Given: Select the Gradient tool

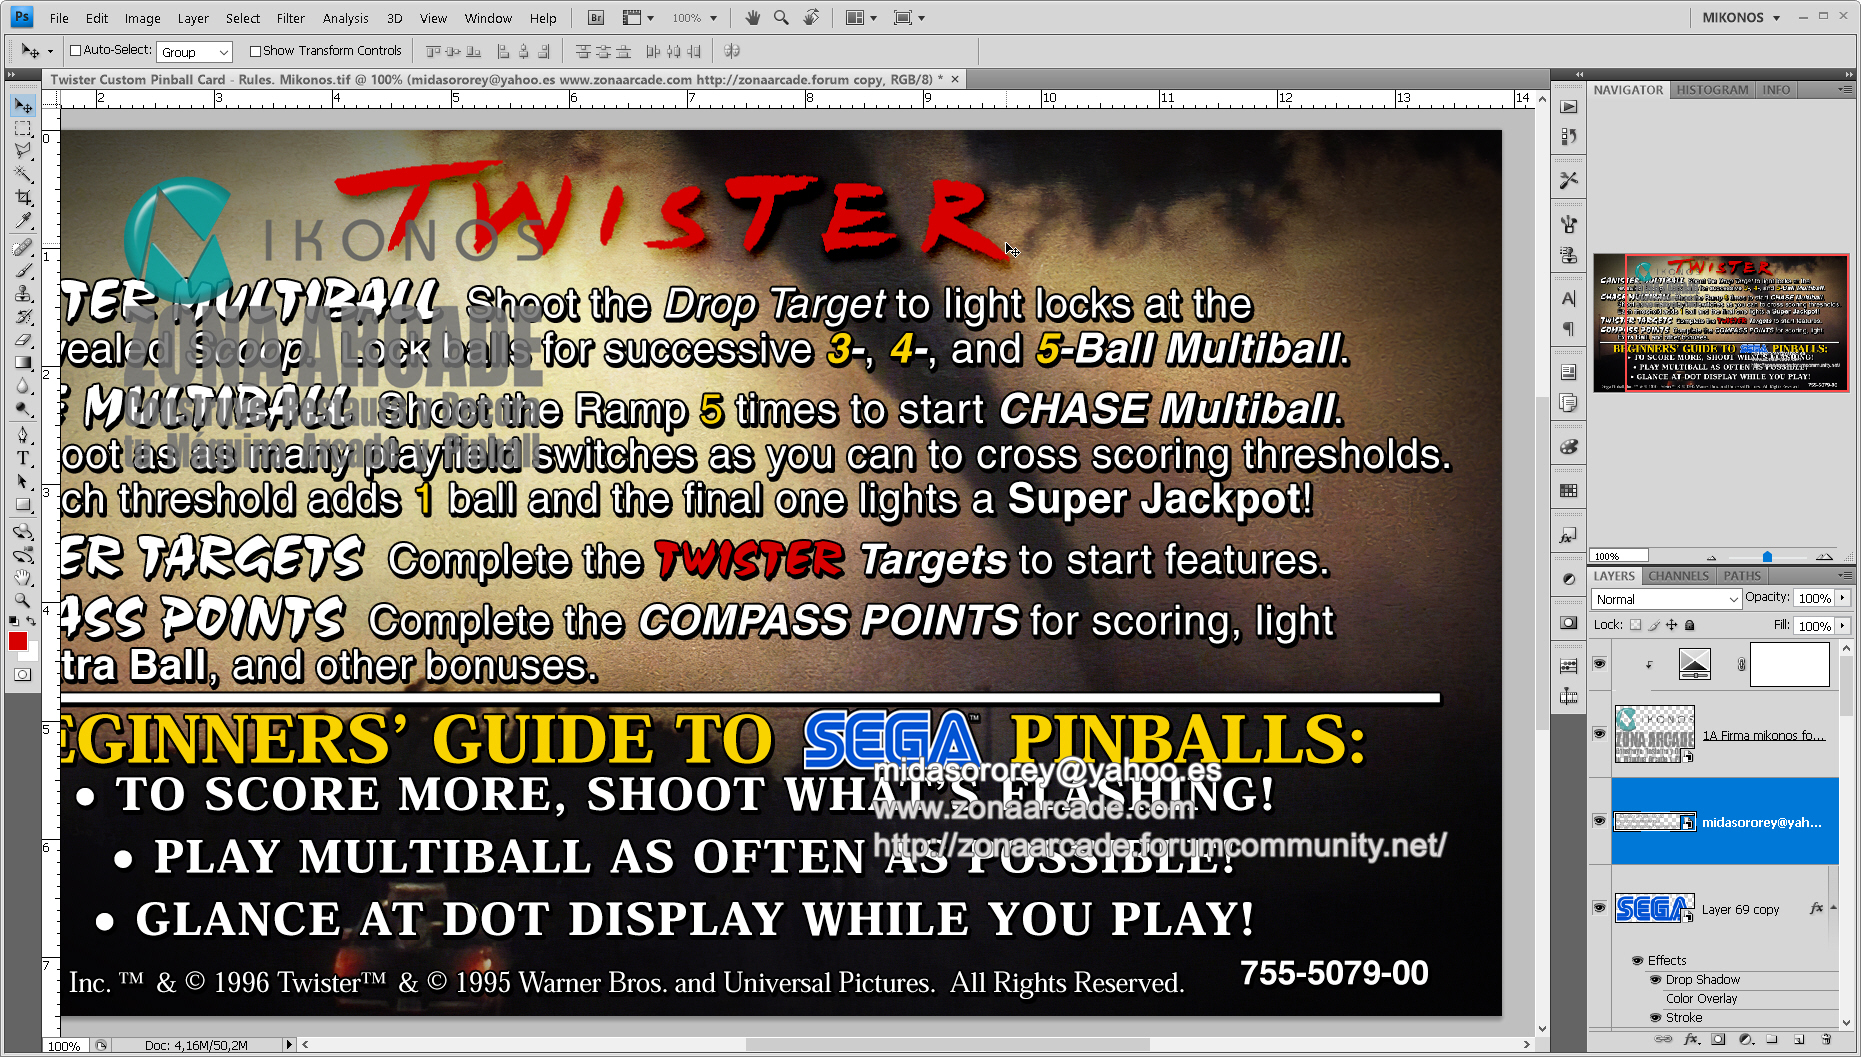Looking at the screenshot, I should tap(23, 362).
